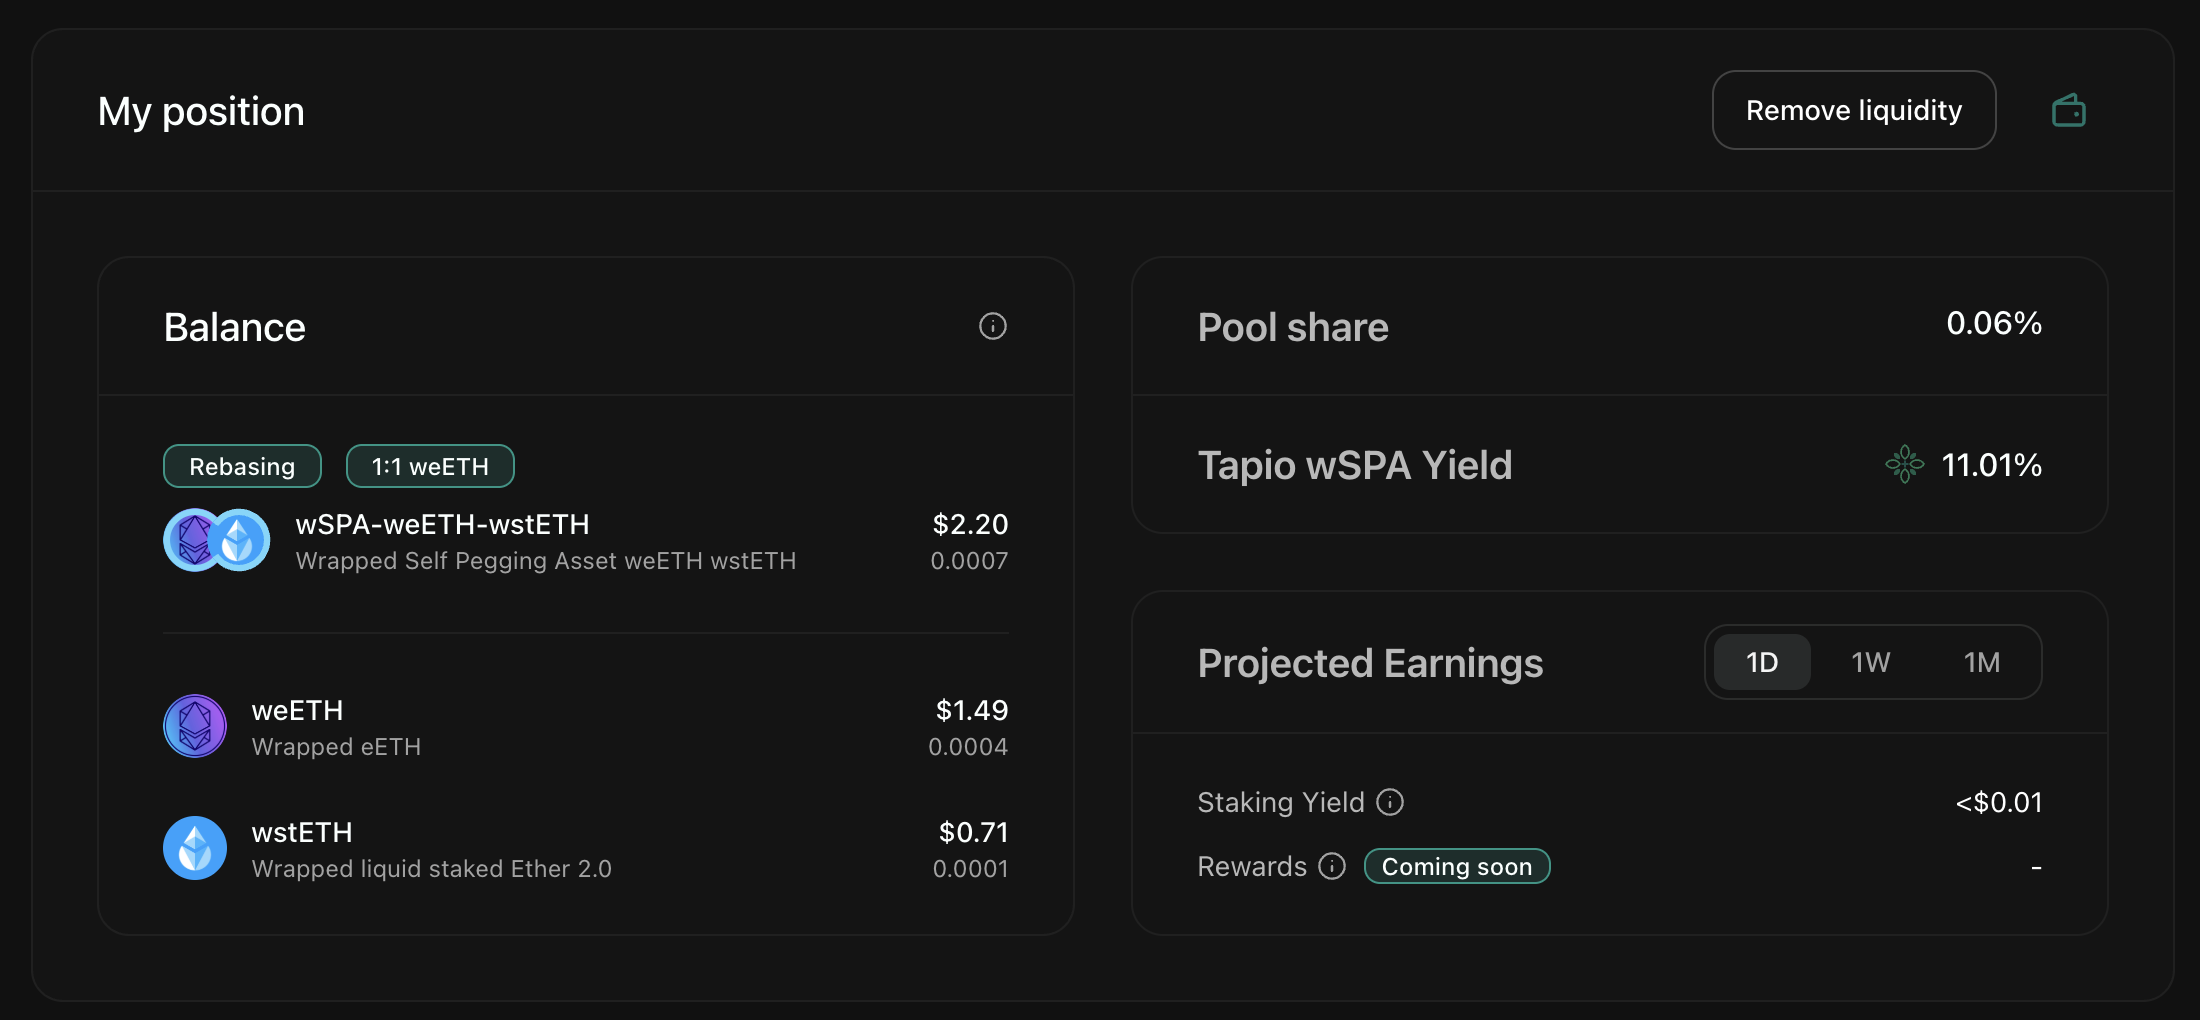2200x1020 pixels.
Task: Click the wallet icon beside Remove liquidity
Action: coord(2068,110)
